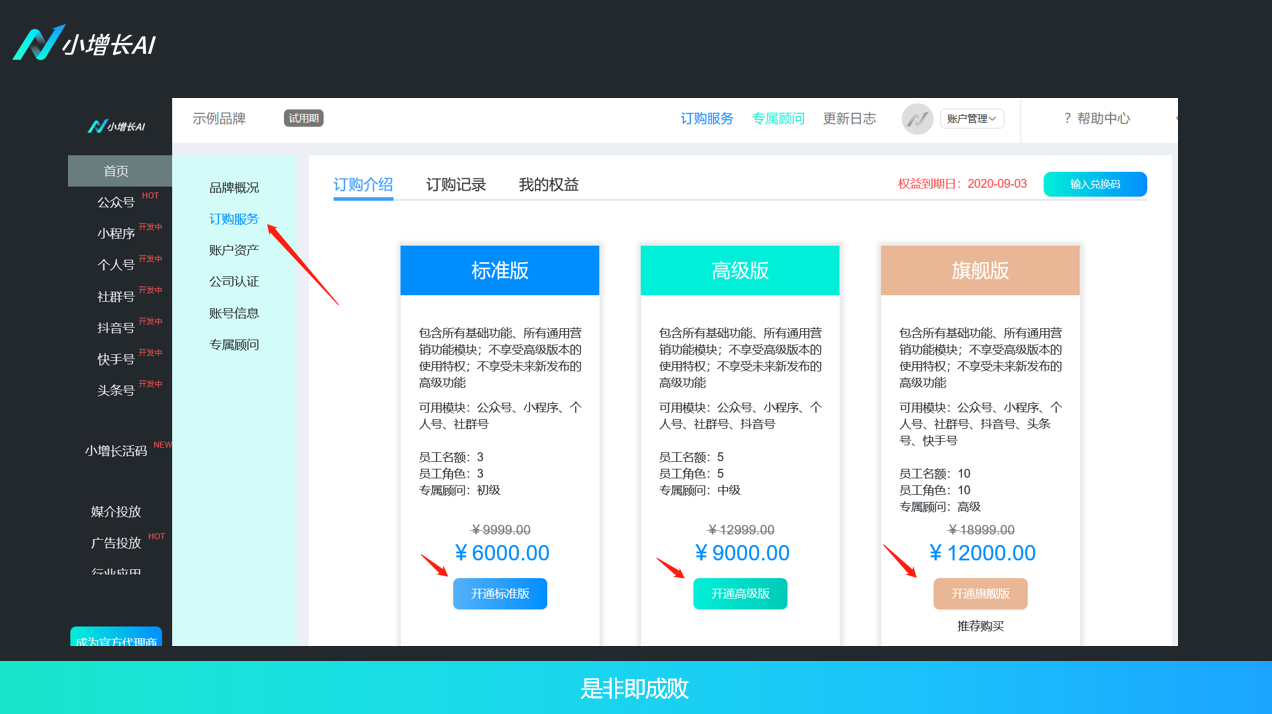This screenshot has height=714, width=1272.
Task: Switch to the 订购记录 tab
Action: (x=456, y=185)
